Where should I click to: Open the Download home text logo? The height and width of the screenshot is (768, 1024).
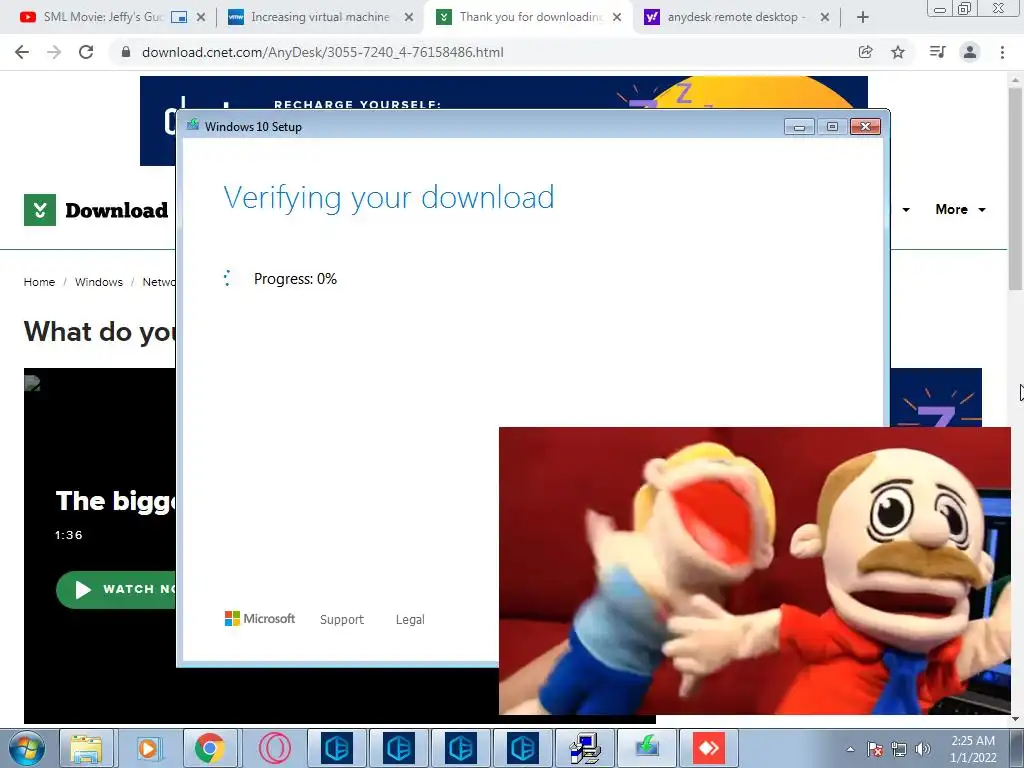[116, 210]
